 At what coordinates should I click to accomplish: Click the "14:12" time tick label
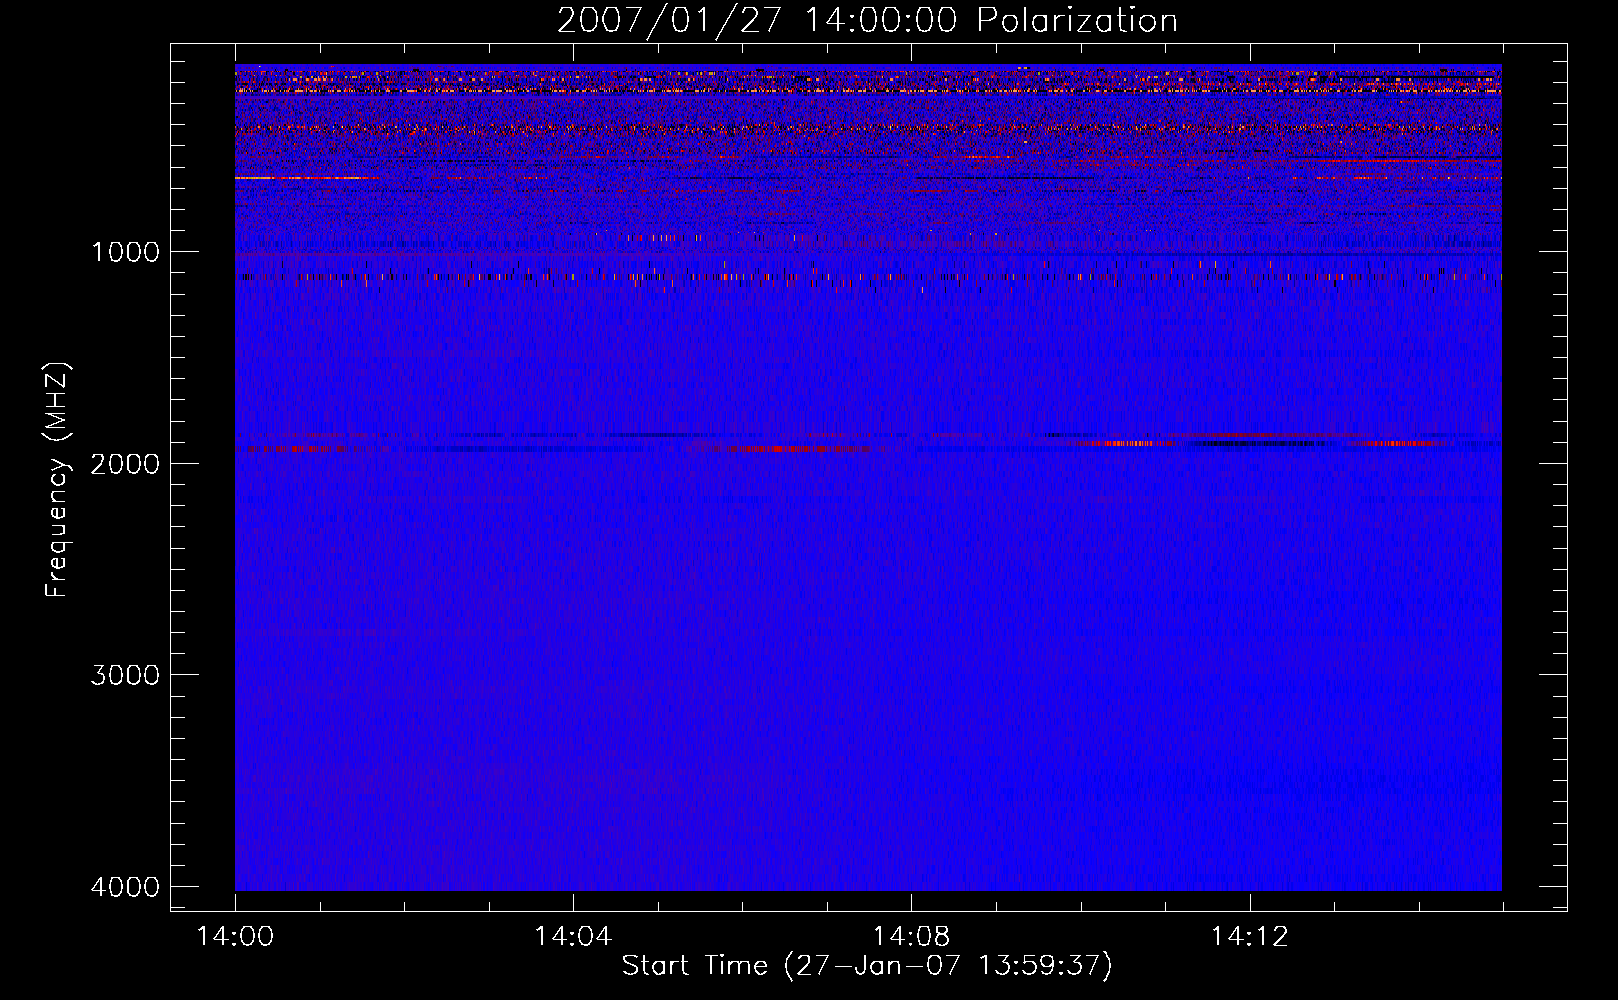(1249, 937)
